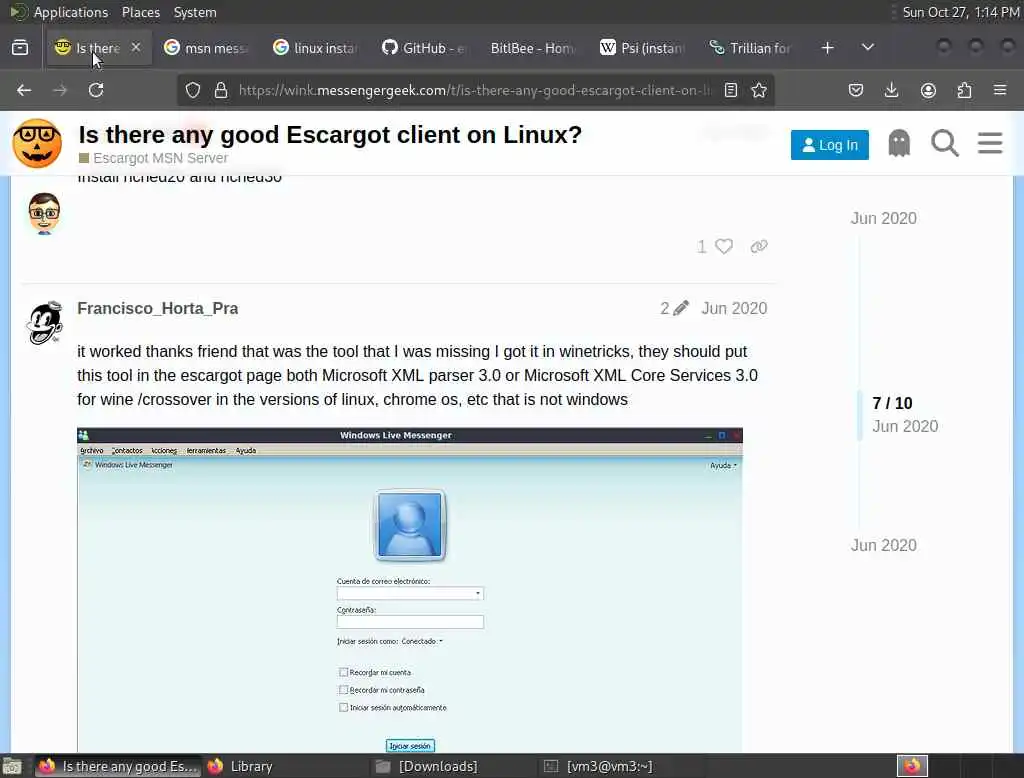Open Firefox application hamburger menu
The height and width of the screenshot is (778, 1024).
1000,89
